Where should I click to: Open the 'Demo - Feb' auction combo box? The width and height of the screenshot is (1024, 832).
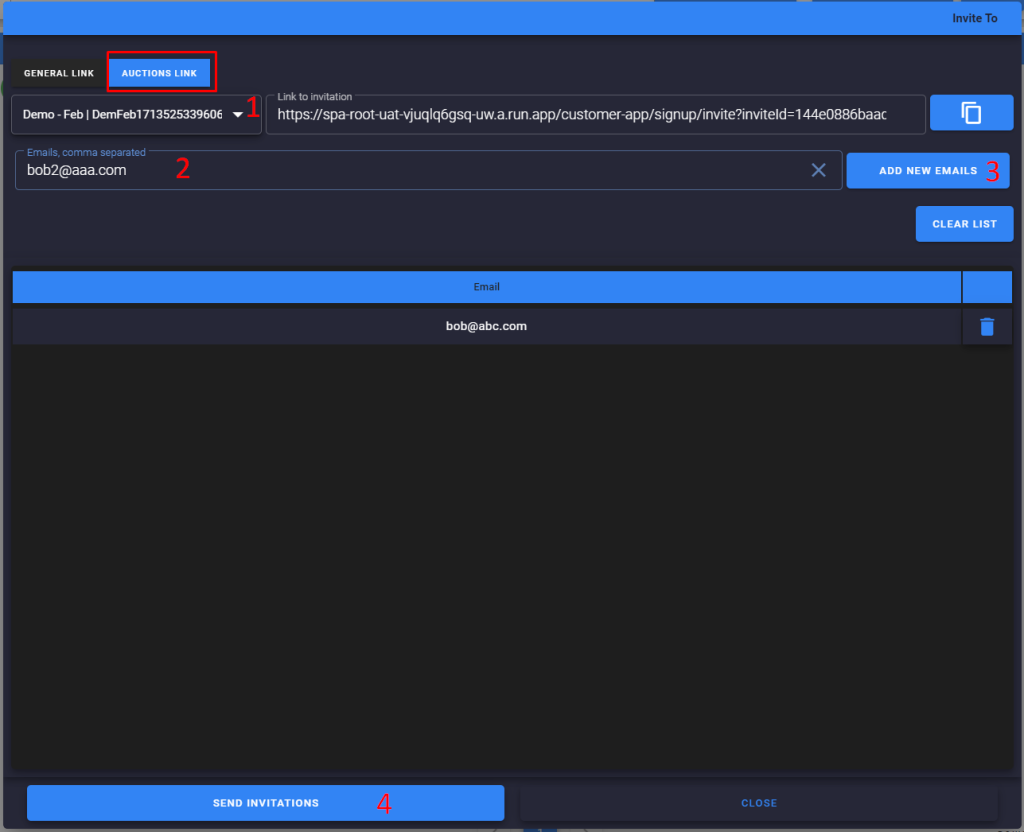tap(123, 115)
